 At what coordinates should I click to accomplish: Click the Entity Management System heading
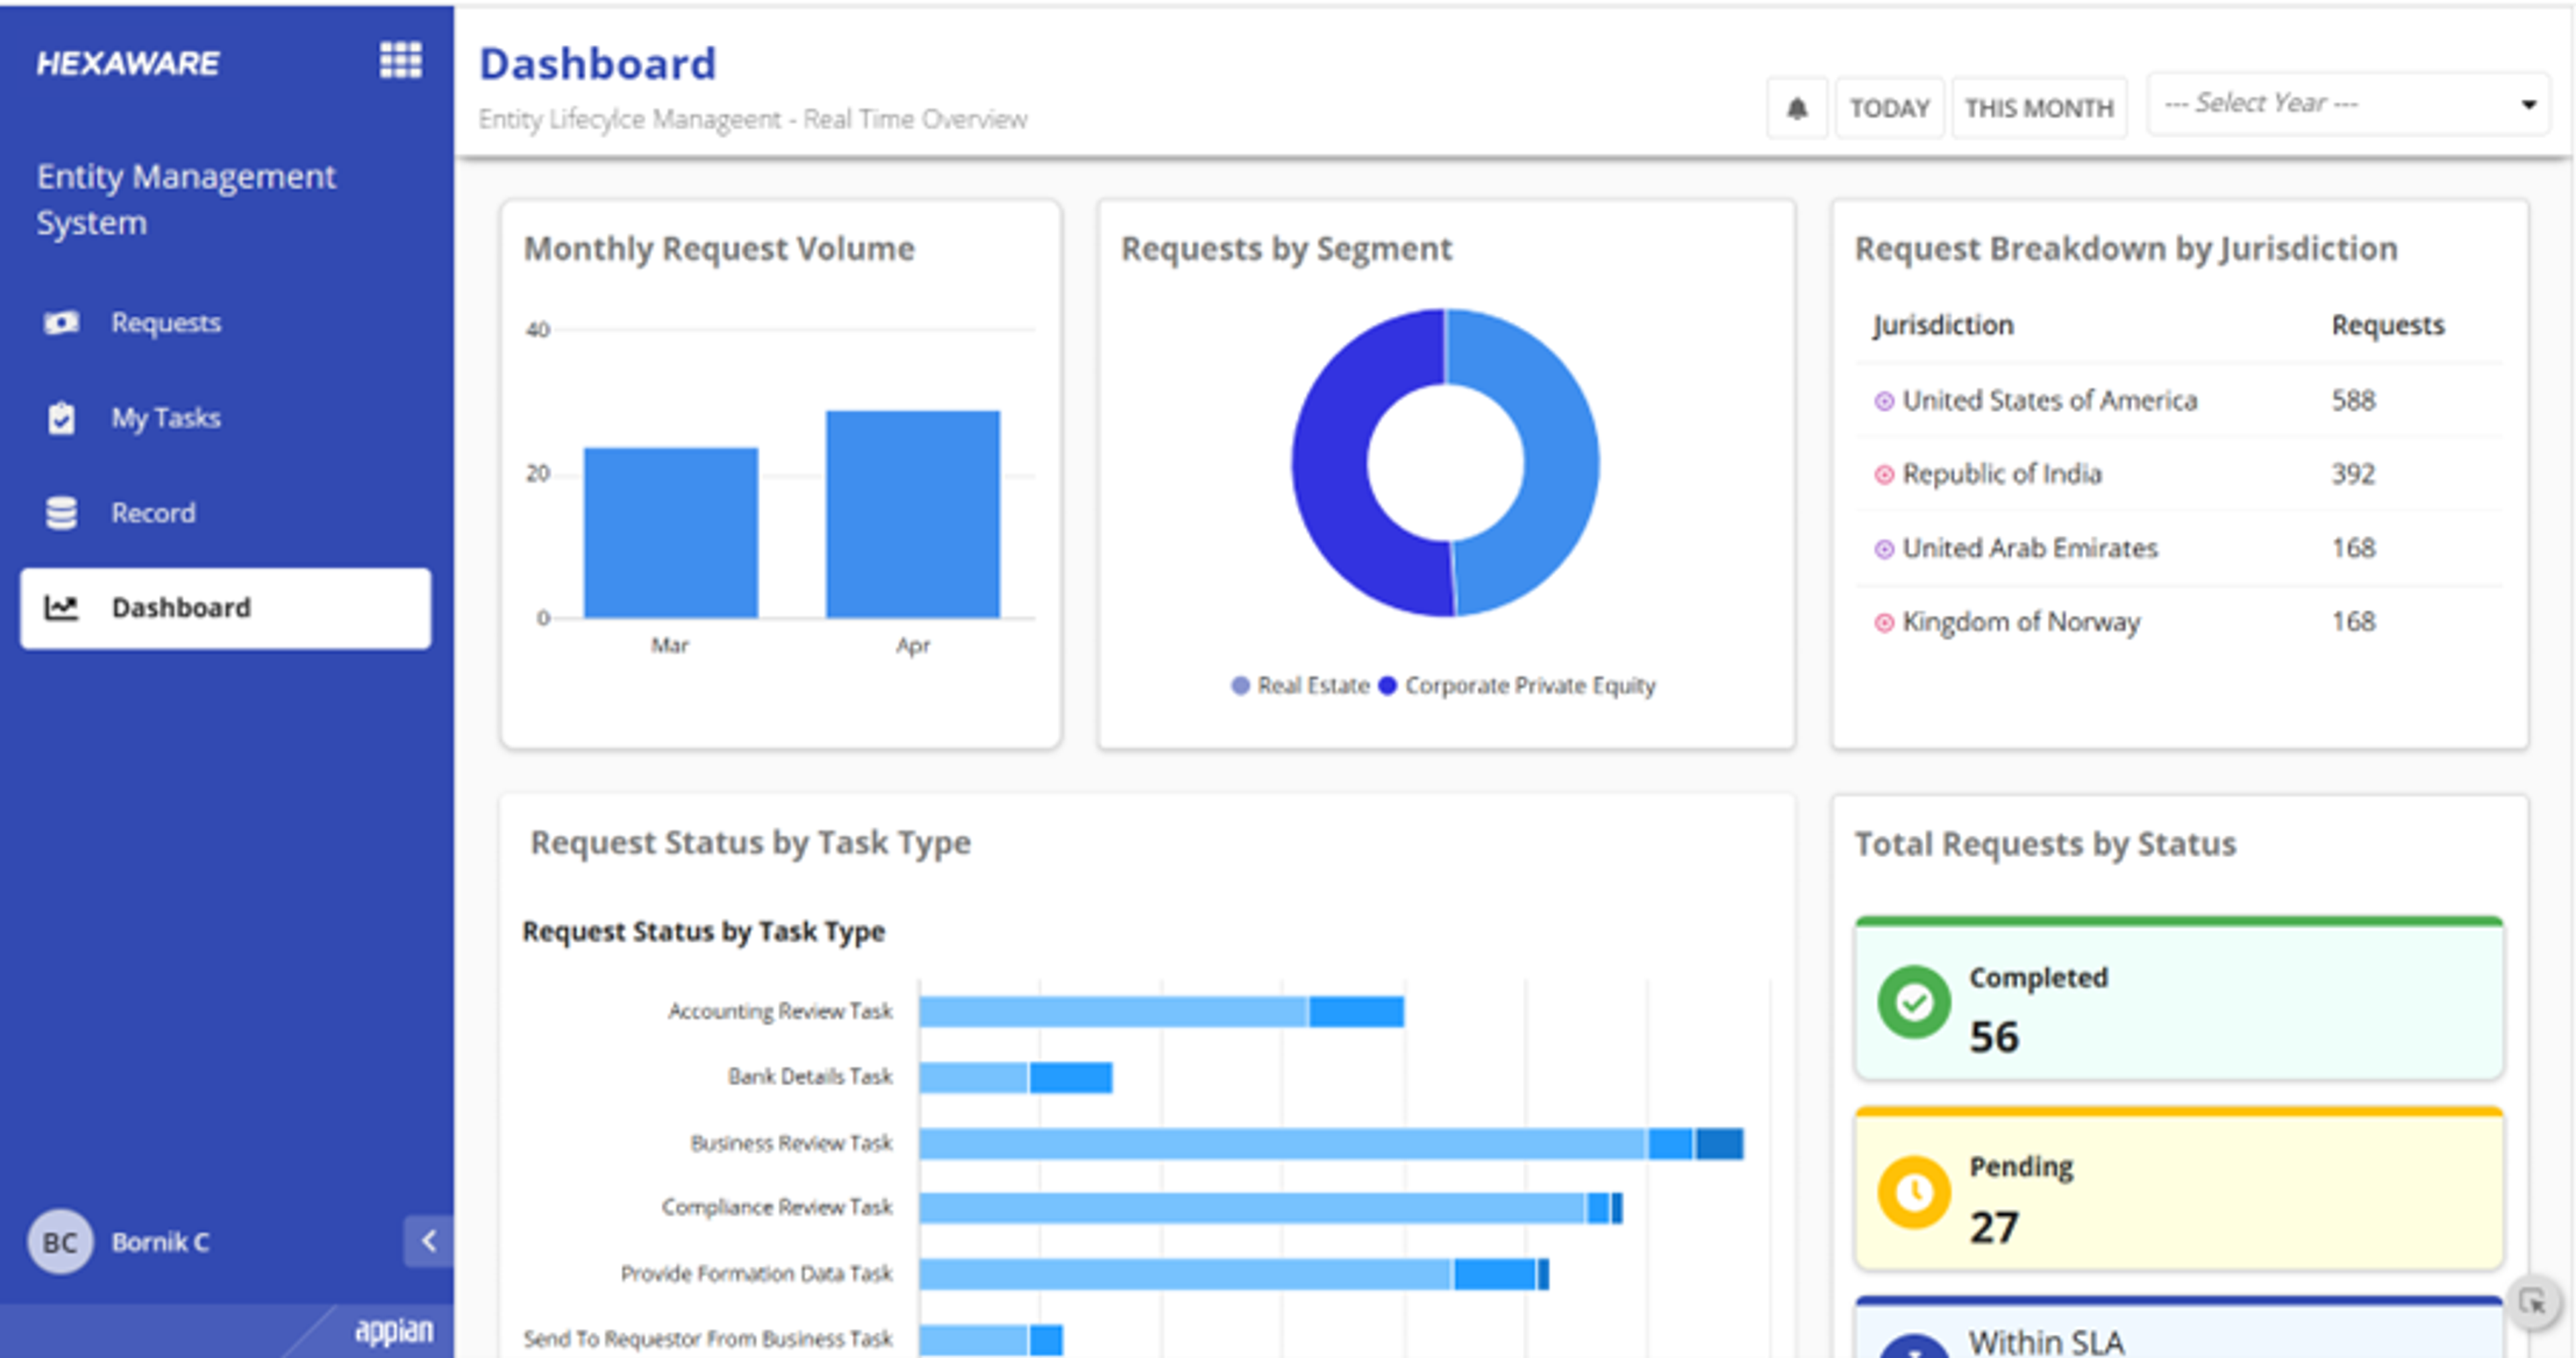186,199
